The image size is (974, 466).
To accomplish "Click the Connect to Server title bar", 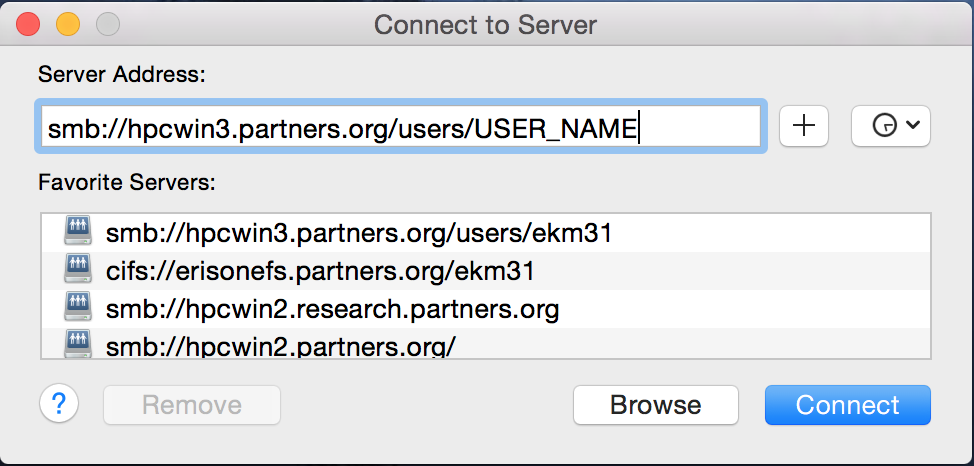I will click(486, 25).
